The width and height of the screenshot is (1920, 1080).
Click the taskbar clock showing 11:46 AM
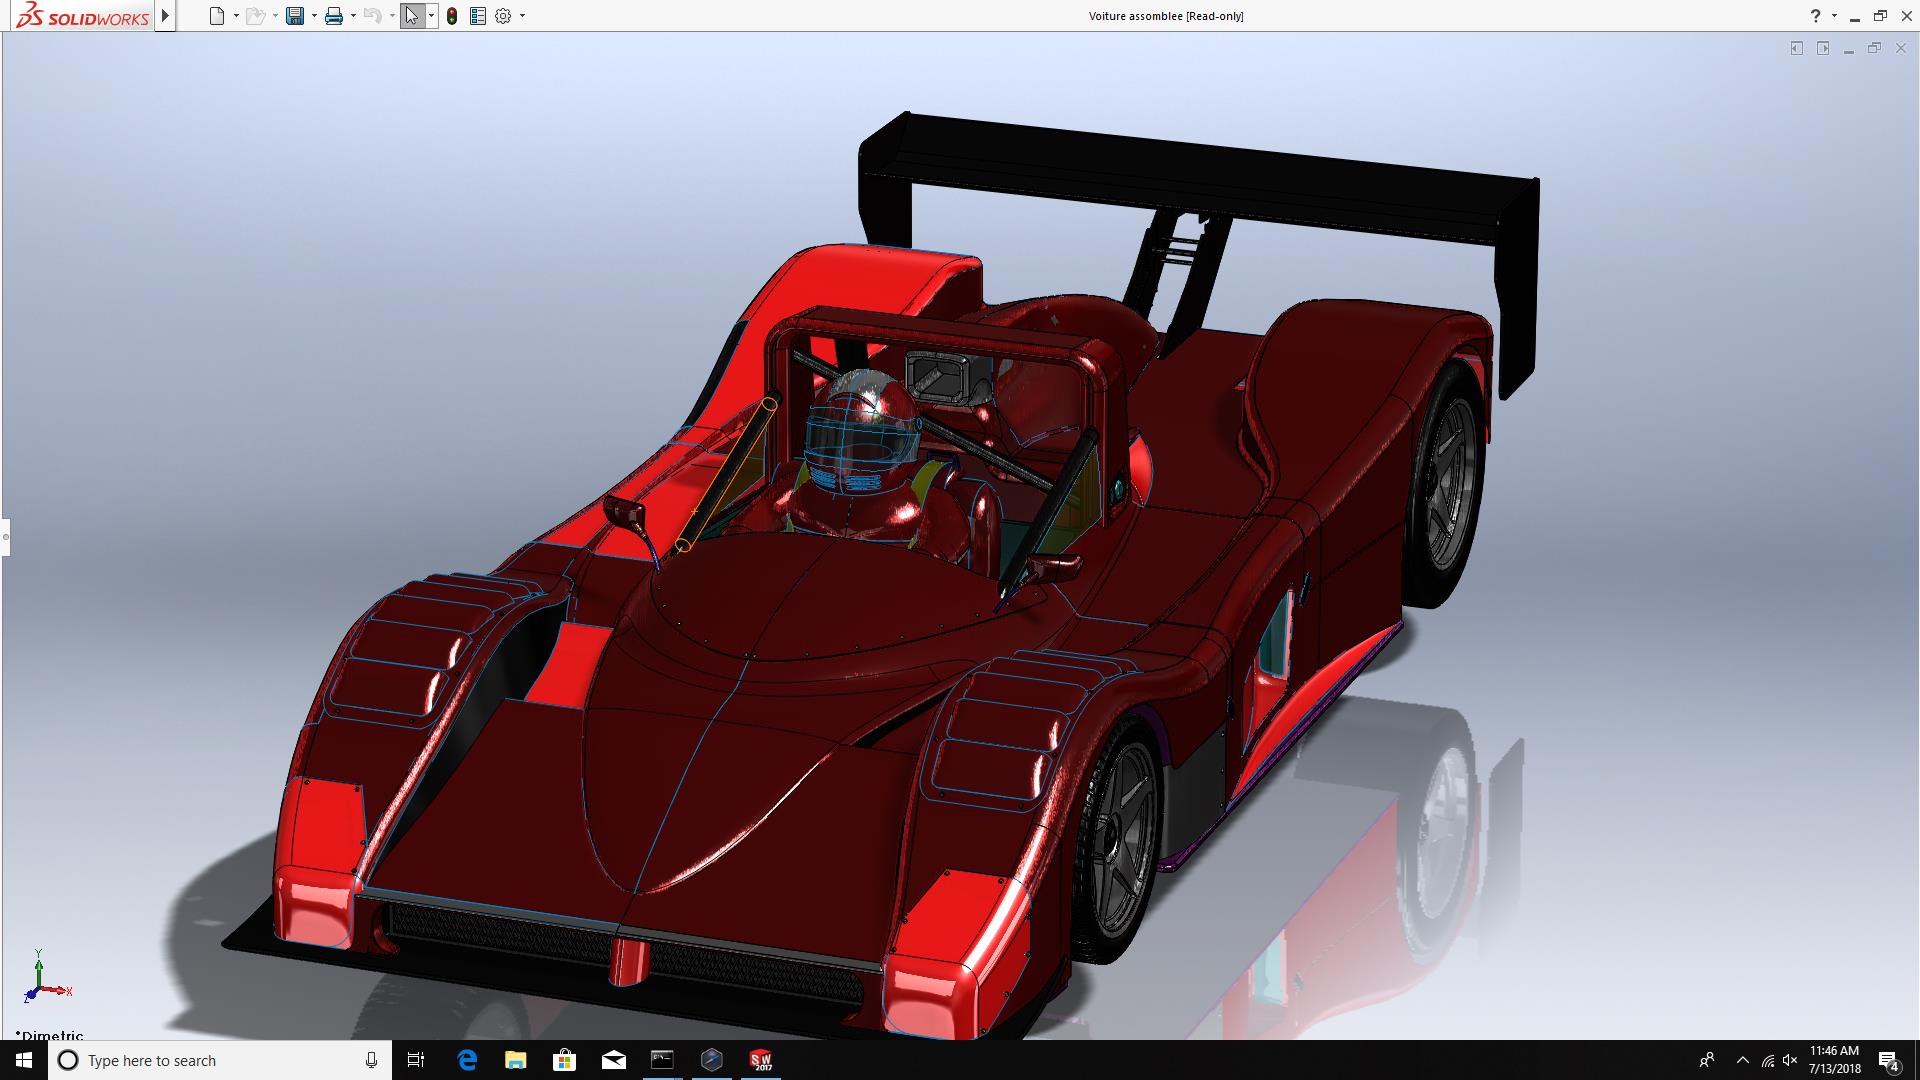click(x=1834, y=1060)
